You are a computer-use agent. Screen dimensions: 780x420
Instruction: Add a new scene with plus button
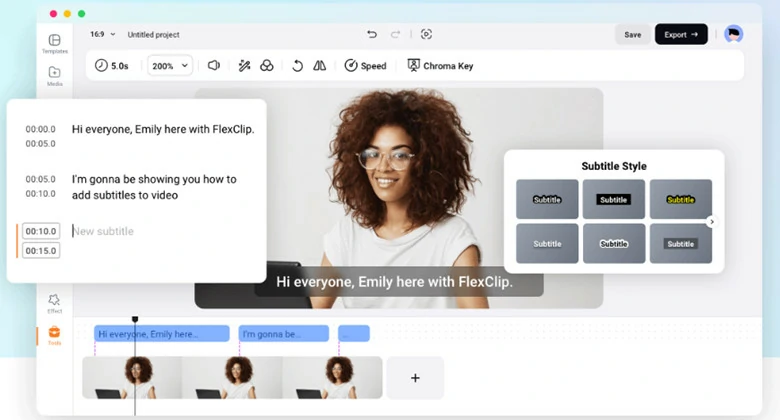(x=415, y=378)
